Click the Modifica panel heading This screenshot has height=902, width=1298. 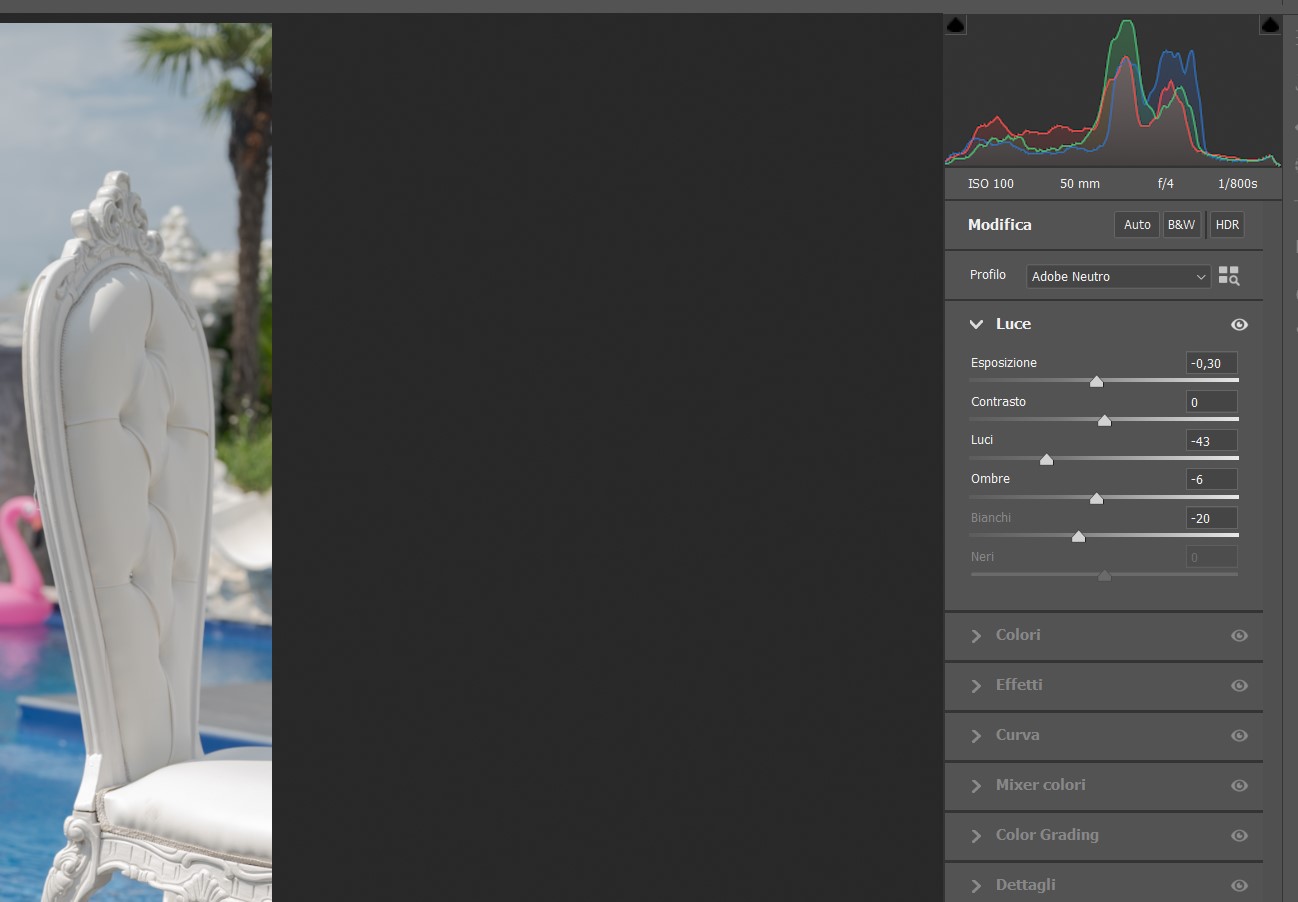tap(999, 225)
